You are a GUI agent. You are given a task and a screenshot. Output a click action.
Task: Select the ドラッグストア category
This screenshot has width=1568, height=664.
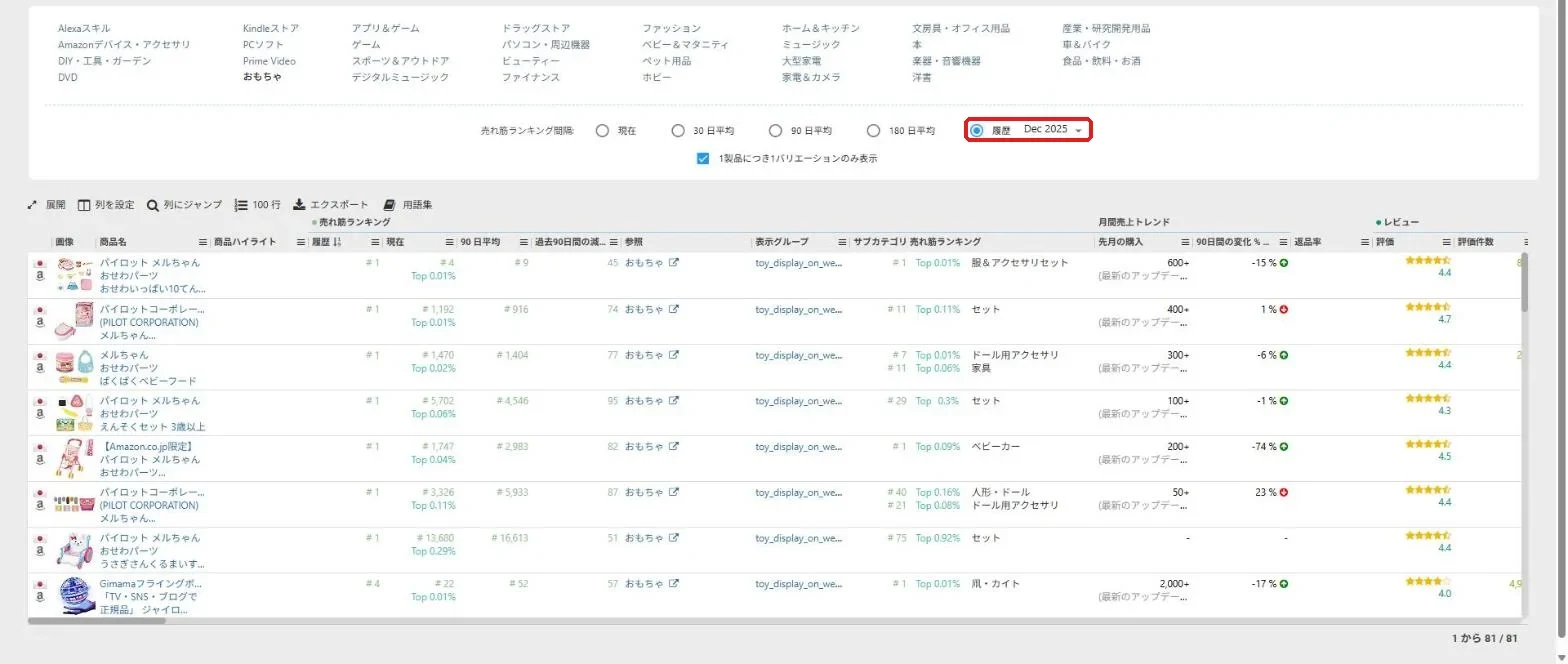[535, 28]
